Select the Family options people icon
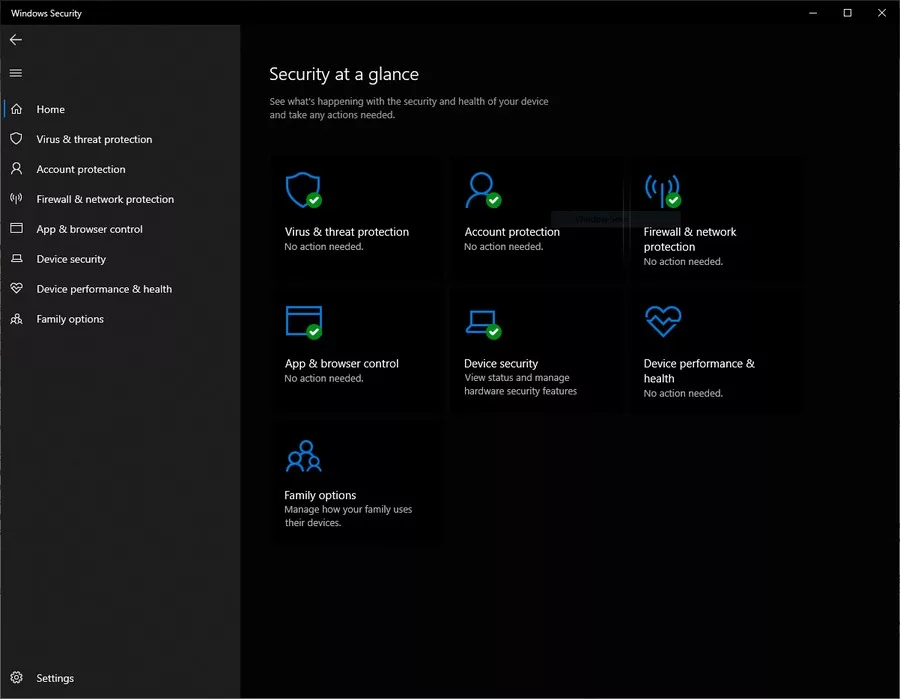The height and width of the screenshot is (699, 900). pyautogui.click(x=303, y=456)
